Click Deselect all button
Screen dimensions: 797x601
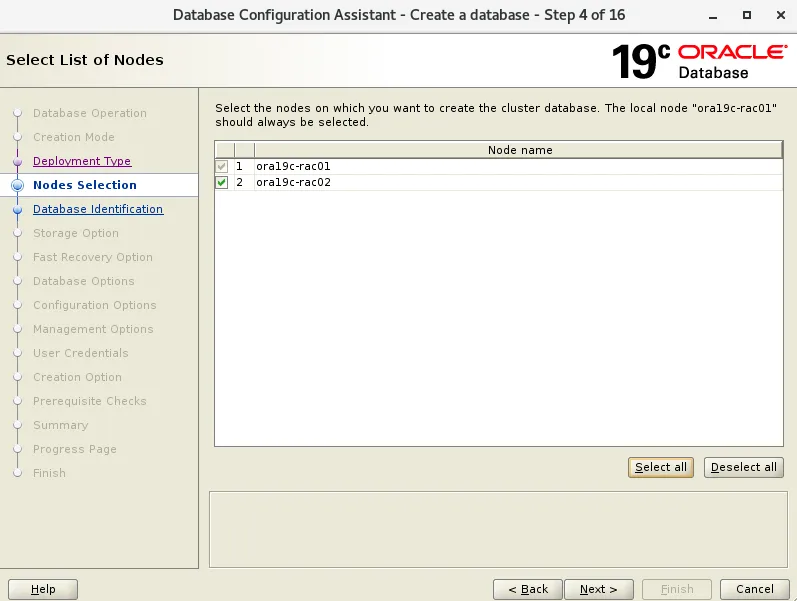[744, 467]
